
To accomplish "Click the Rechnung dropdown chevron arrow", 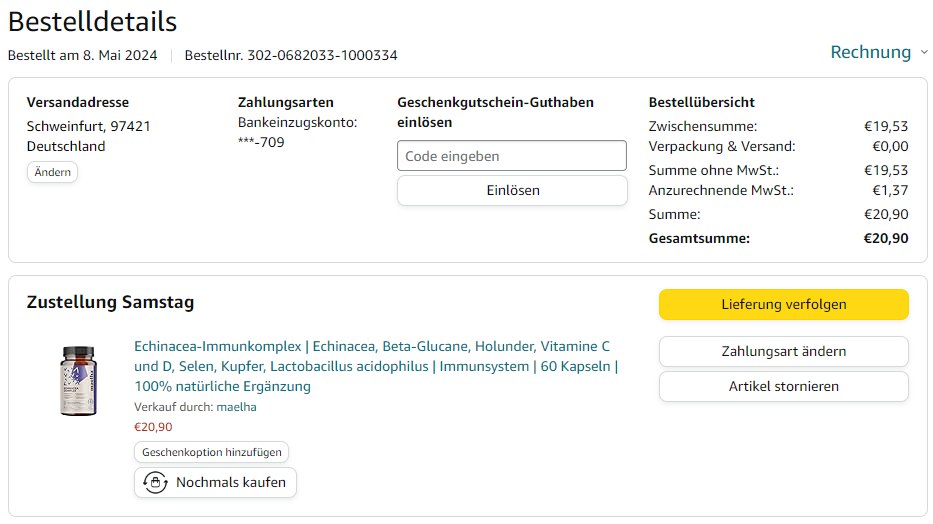I will pos(923,52).
